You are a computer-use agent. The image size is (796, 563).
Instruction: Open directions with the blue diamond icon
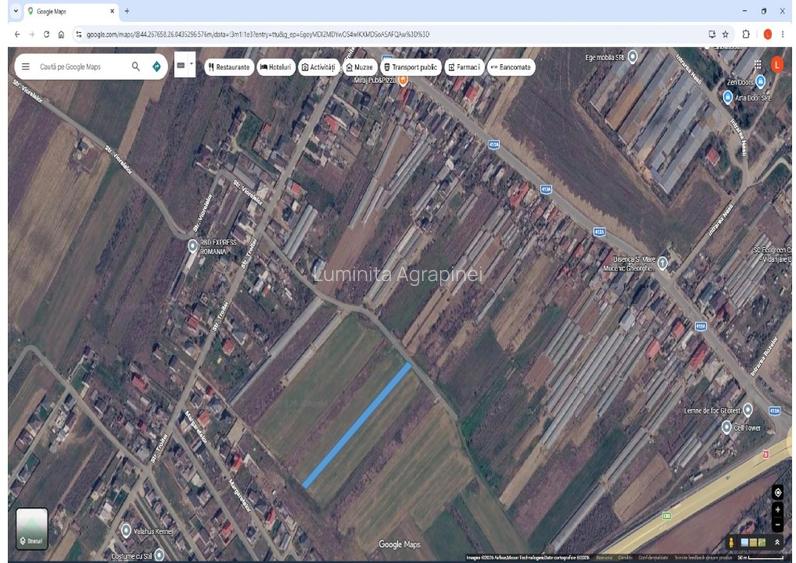click(156, 67)
